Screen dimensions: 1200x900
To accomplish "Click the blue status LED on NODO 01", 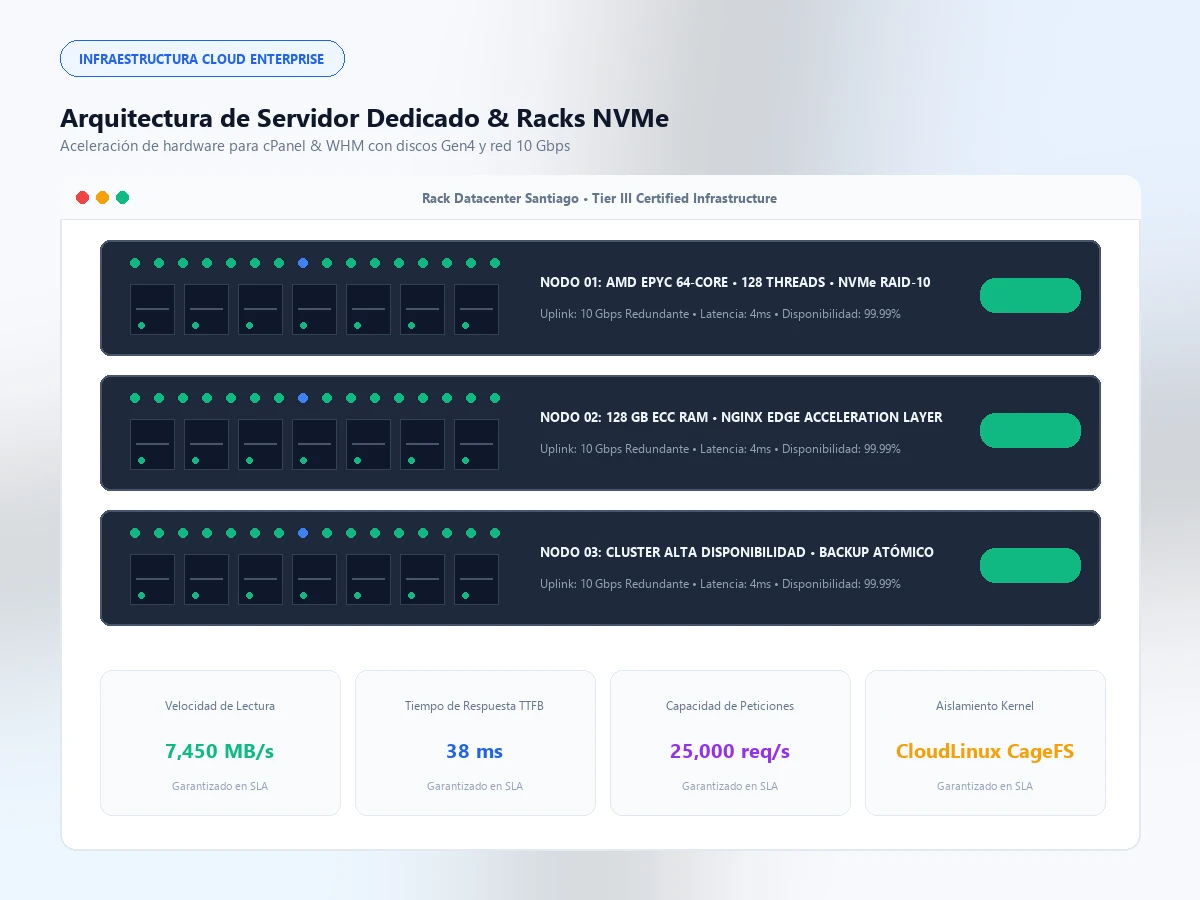I will [x=303, y=263].
